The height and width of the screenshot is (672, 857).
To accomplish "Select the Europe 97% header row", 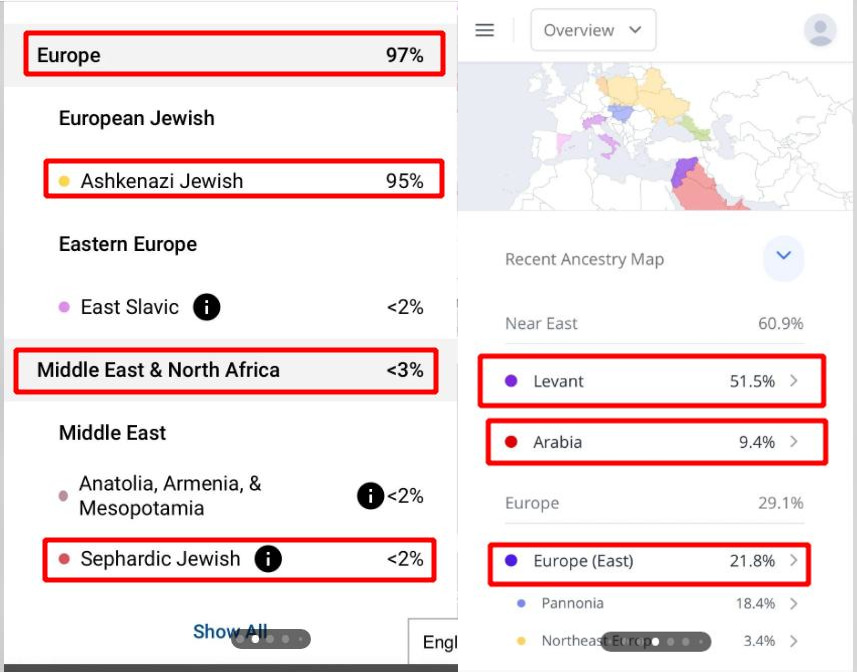I will click(230, 55).
